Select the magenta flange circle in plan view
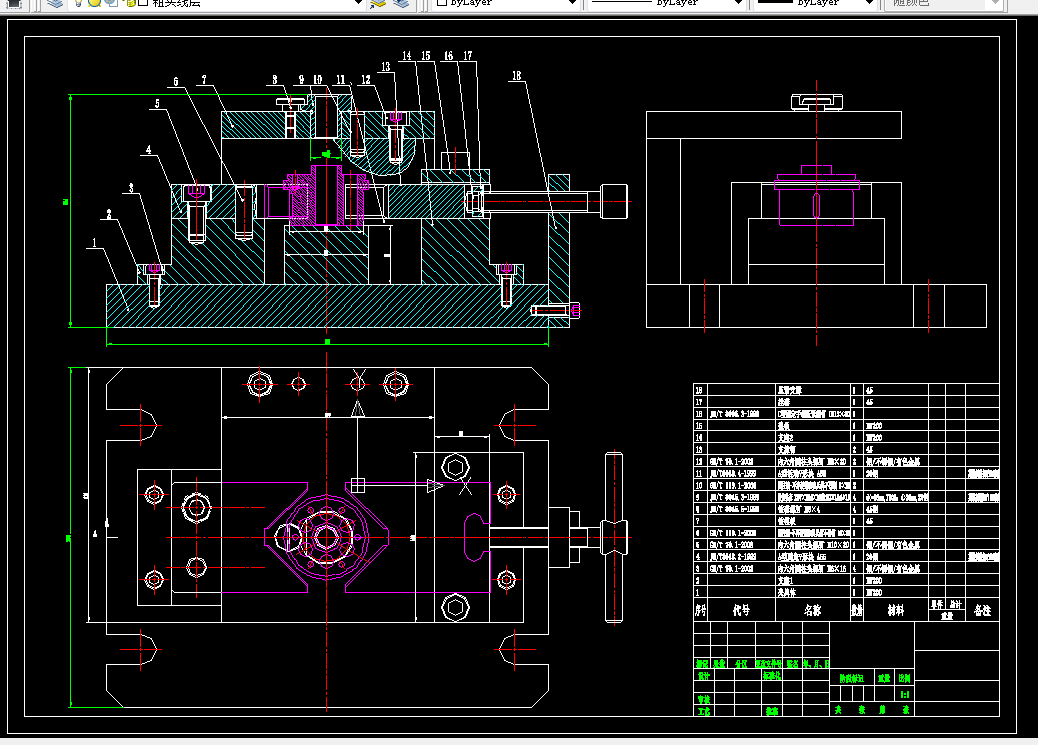 pyautogui.click(x=326, y=536)
